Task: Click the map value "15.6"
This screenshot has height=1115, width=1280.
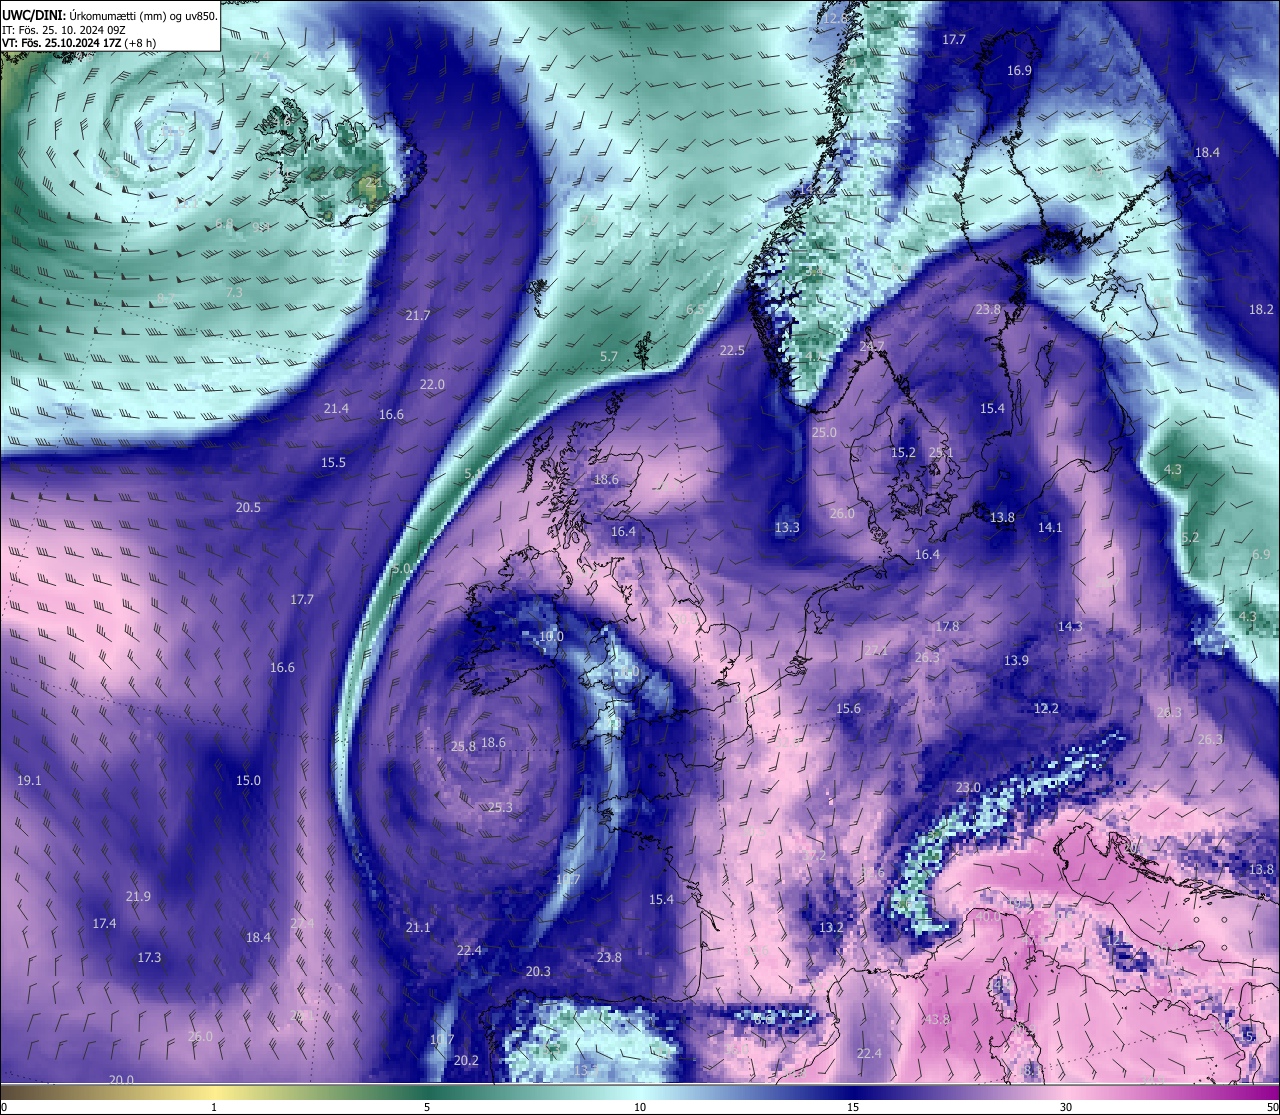Action: (x=848, y=709)
